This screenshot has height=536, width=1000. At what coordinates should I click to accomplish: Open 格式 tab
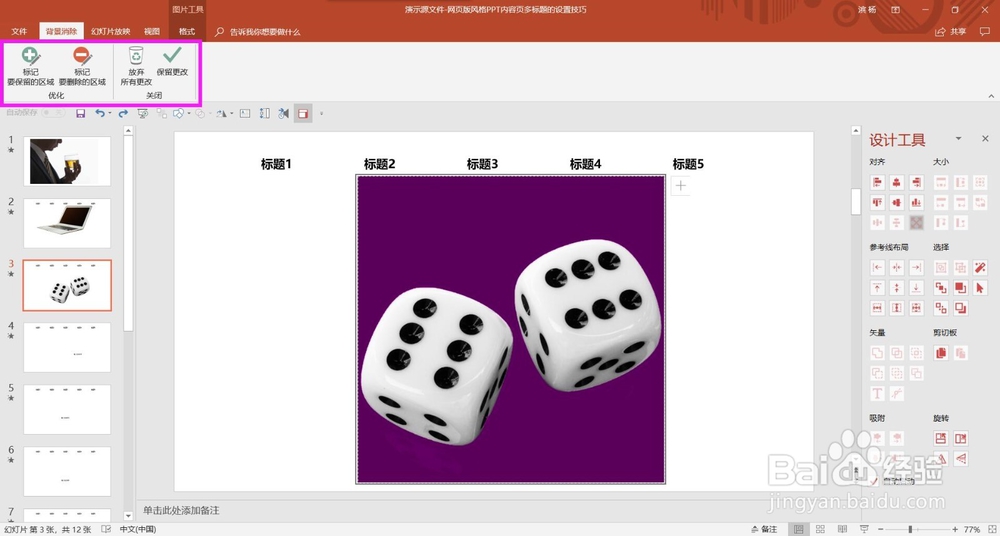pyautogui.click(x=187, y=31)
